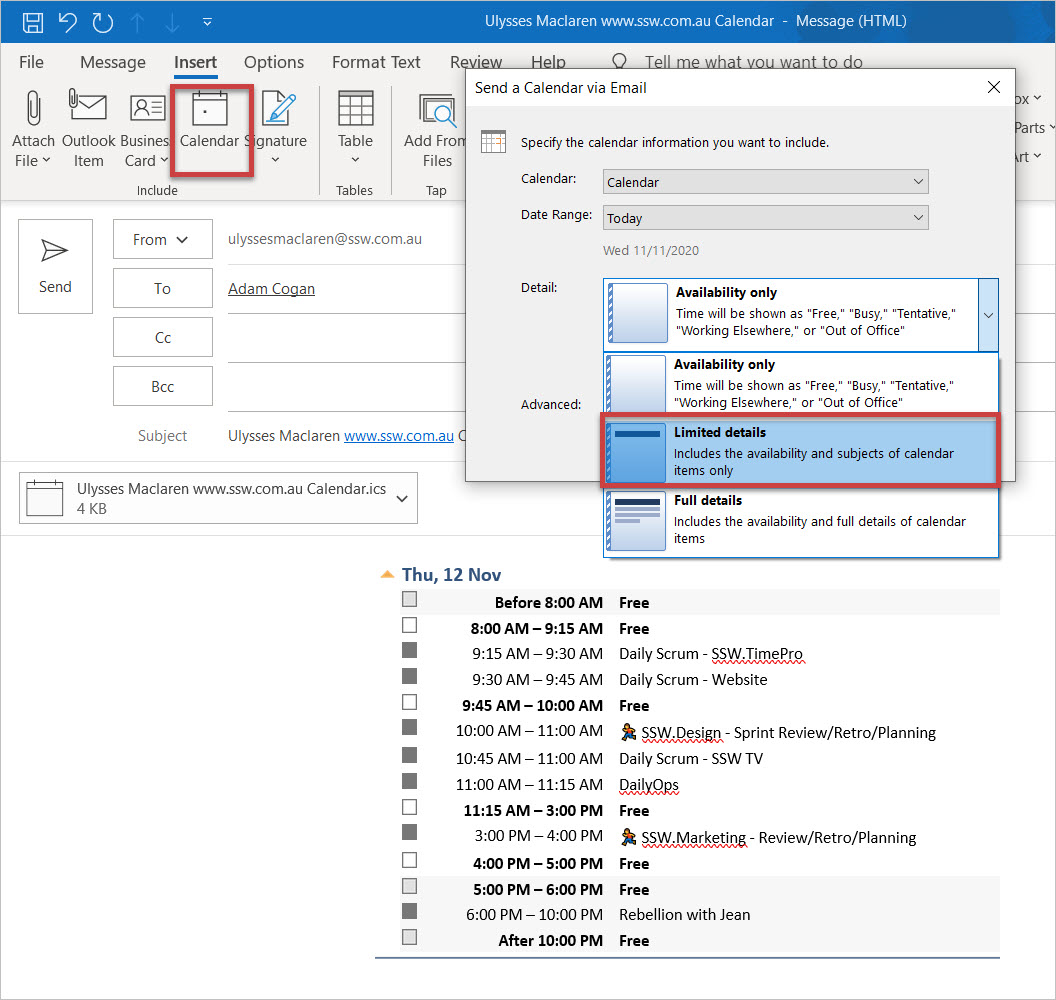
Task: Open the Signature pen icon
Action: click(276, 108)
